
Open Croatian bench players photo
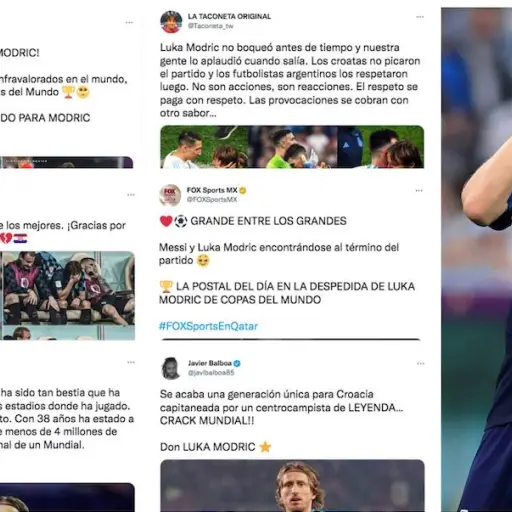67,296
